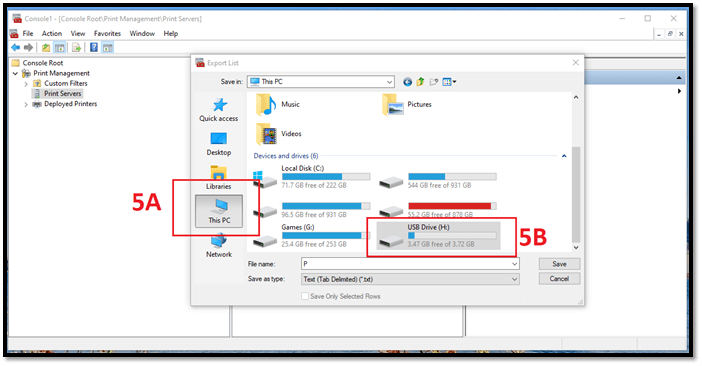Go to last folder visited in dialog

coord(407,82)
